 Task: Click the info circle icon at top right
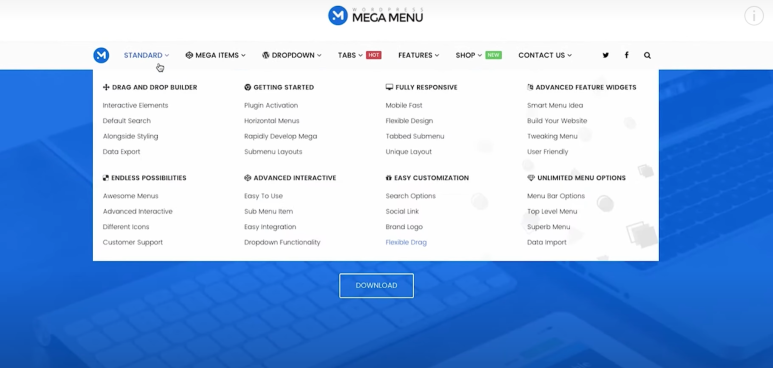(754, 16)
